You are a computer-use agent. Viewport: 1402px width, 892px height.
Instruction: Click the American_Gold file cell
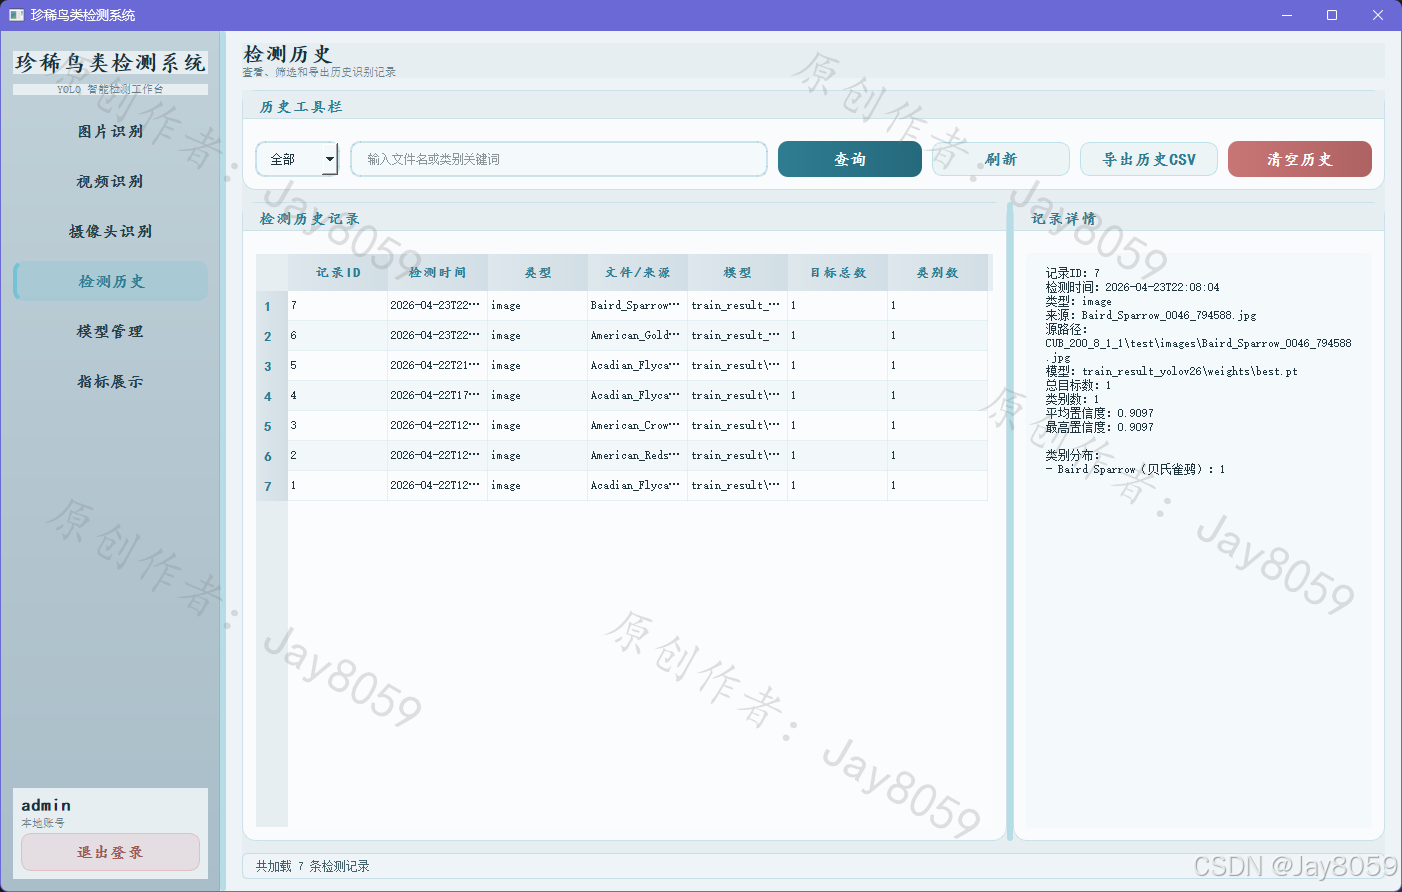point(638,336)
